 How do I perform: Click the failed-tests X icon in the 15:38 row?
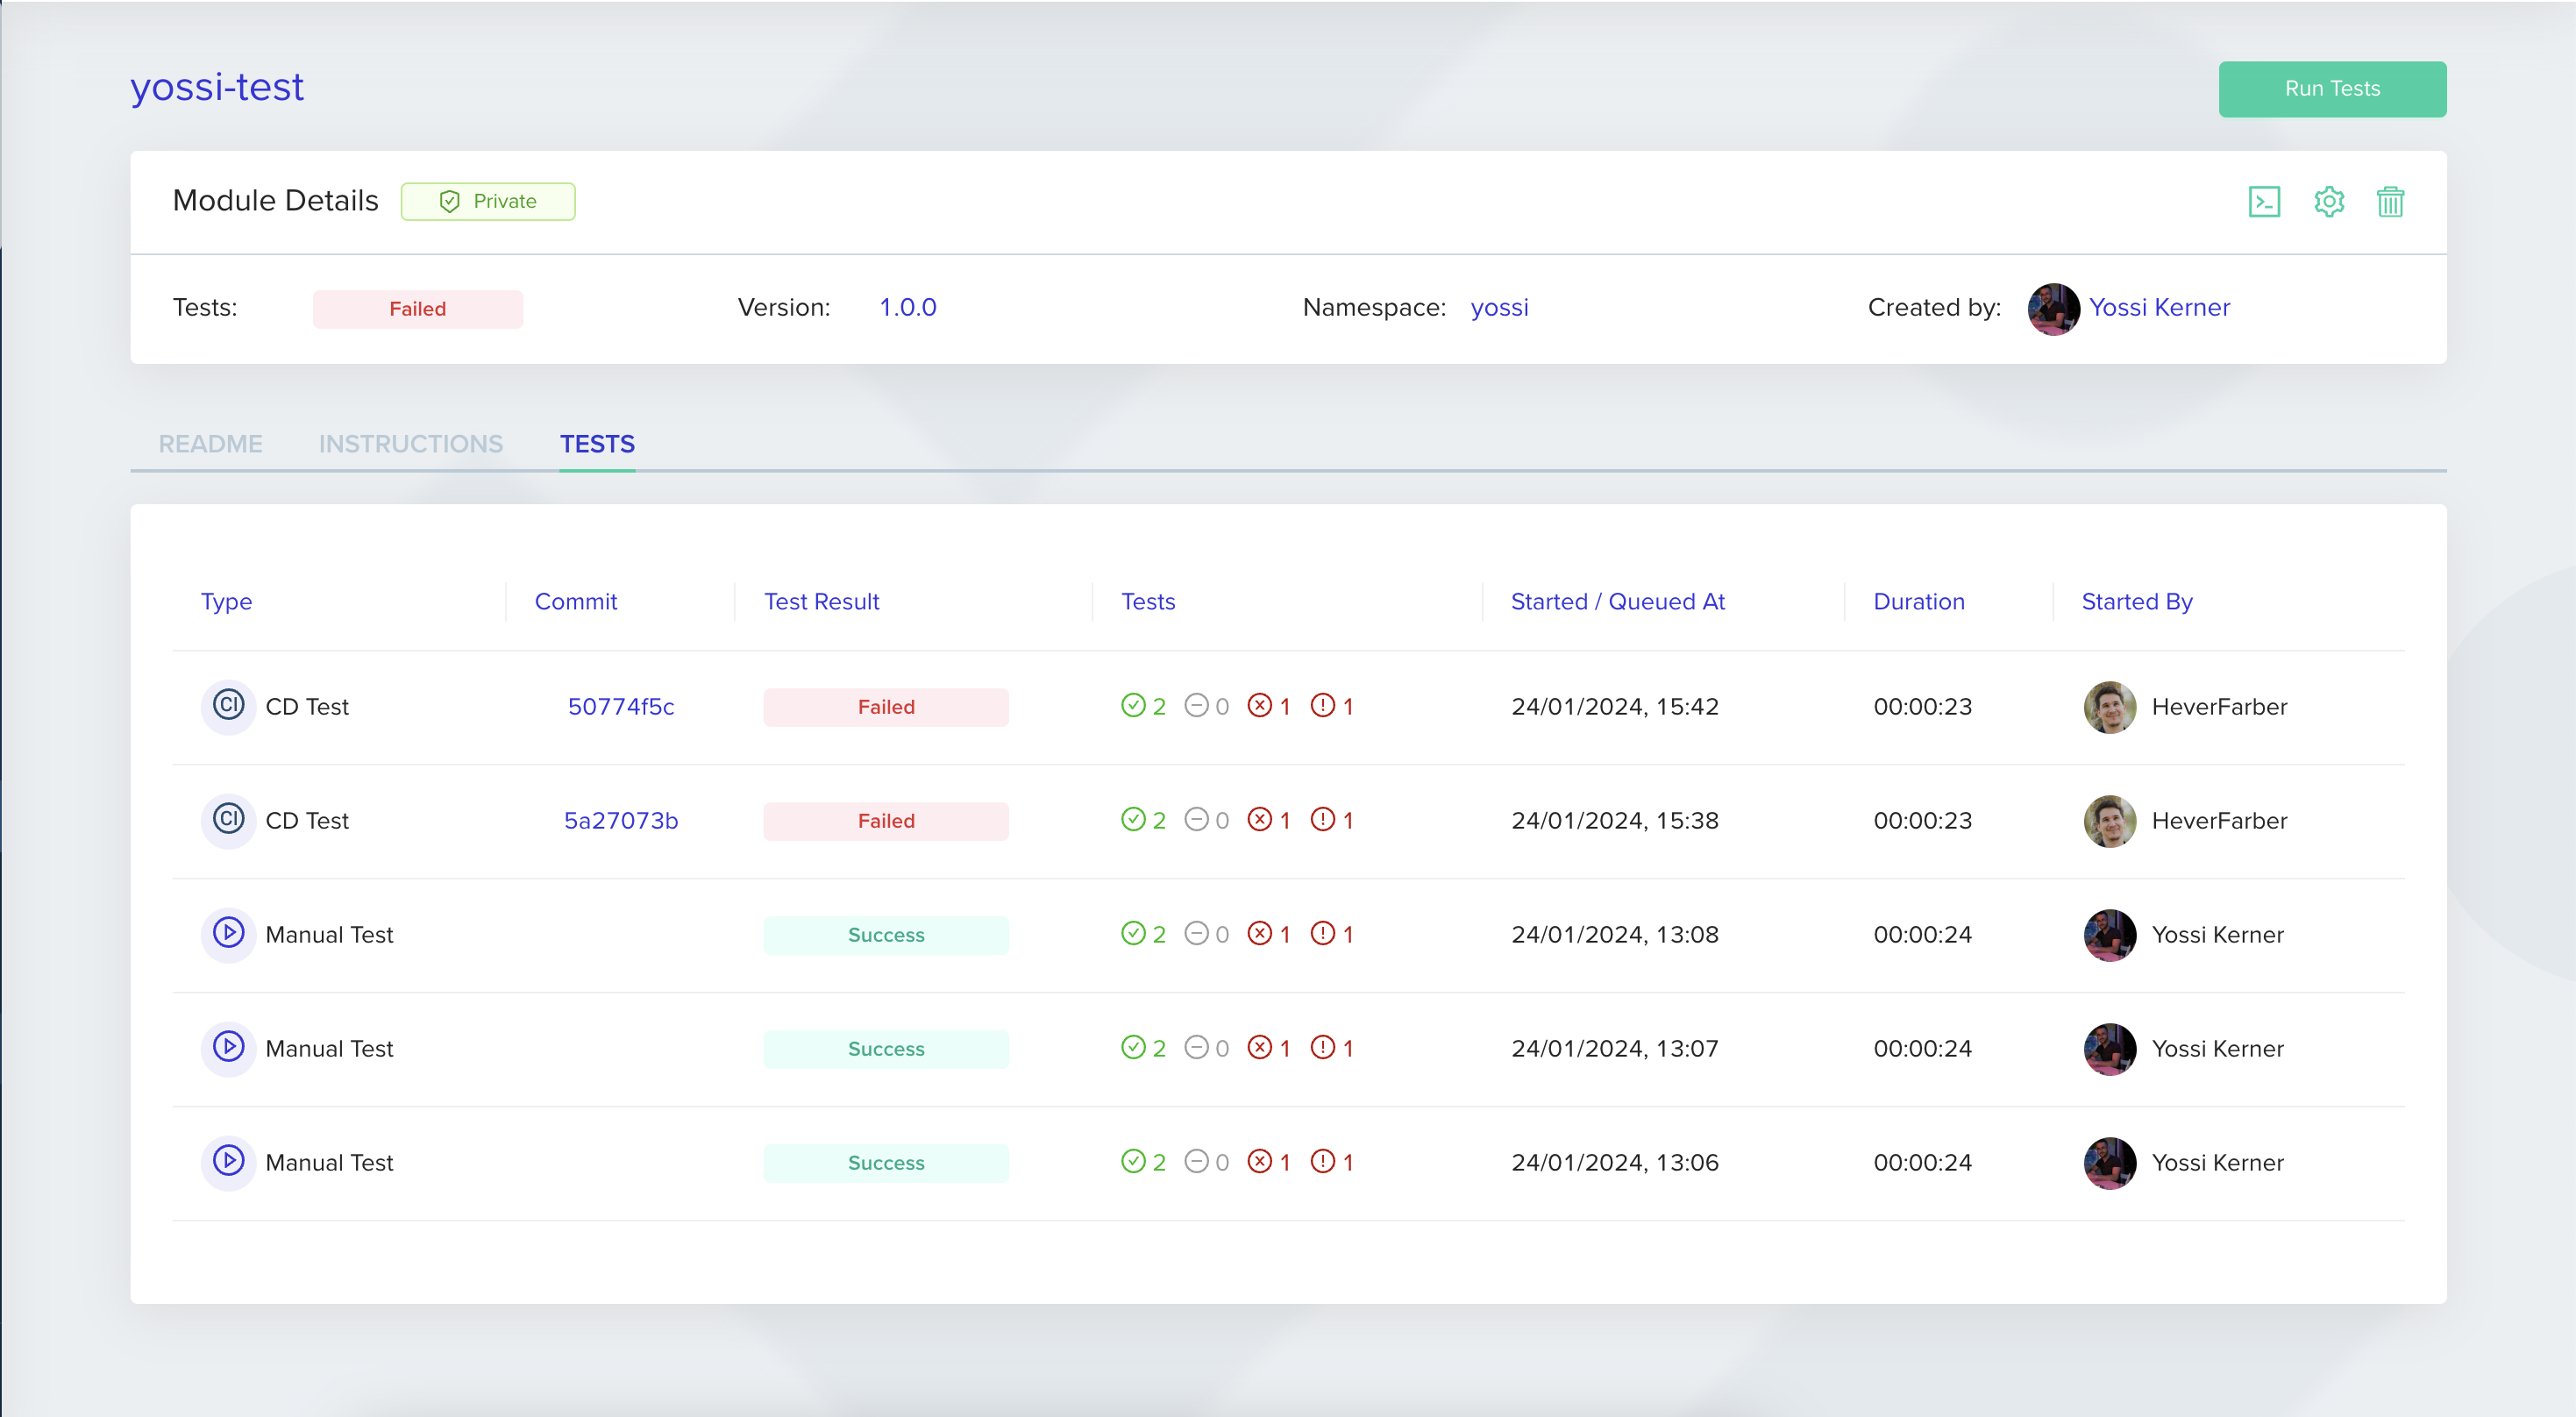click(1259, 820)
